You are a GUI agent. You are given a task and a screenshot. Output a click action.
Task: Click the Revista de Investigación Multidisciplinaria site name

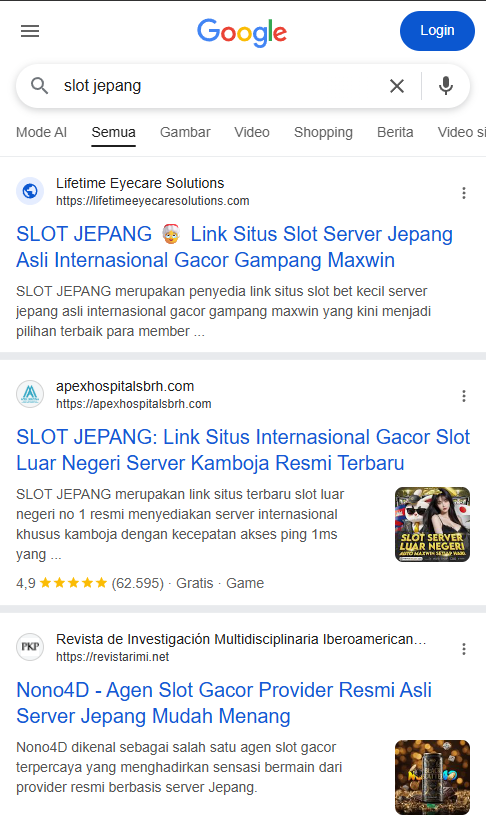coord(241,639)
